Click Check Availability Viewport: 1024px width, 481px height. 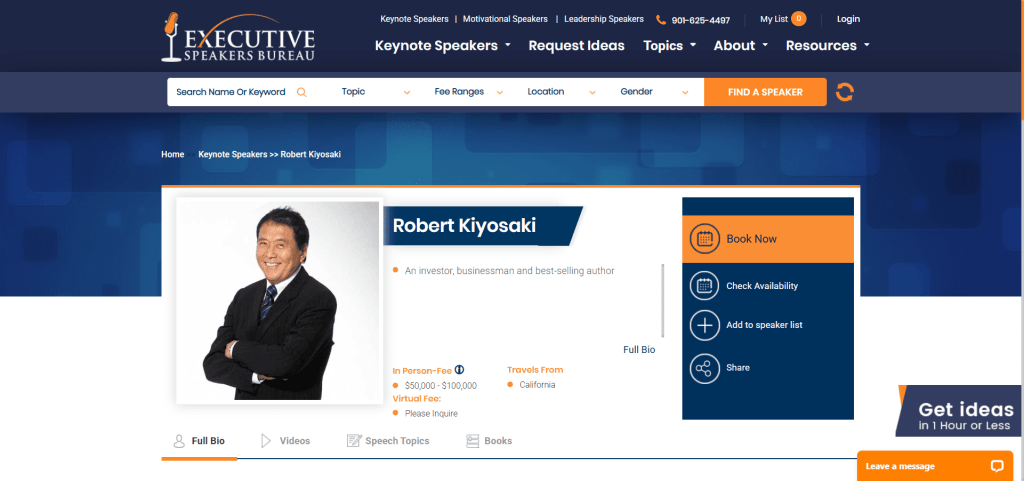coord(762,286)
